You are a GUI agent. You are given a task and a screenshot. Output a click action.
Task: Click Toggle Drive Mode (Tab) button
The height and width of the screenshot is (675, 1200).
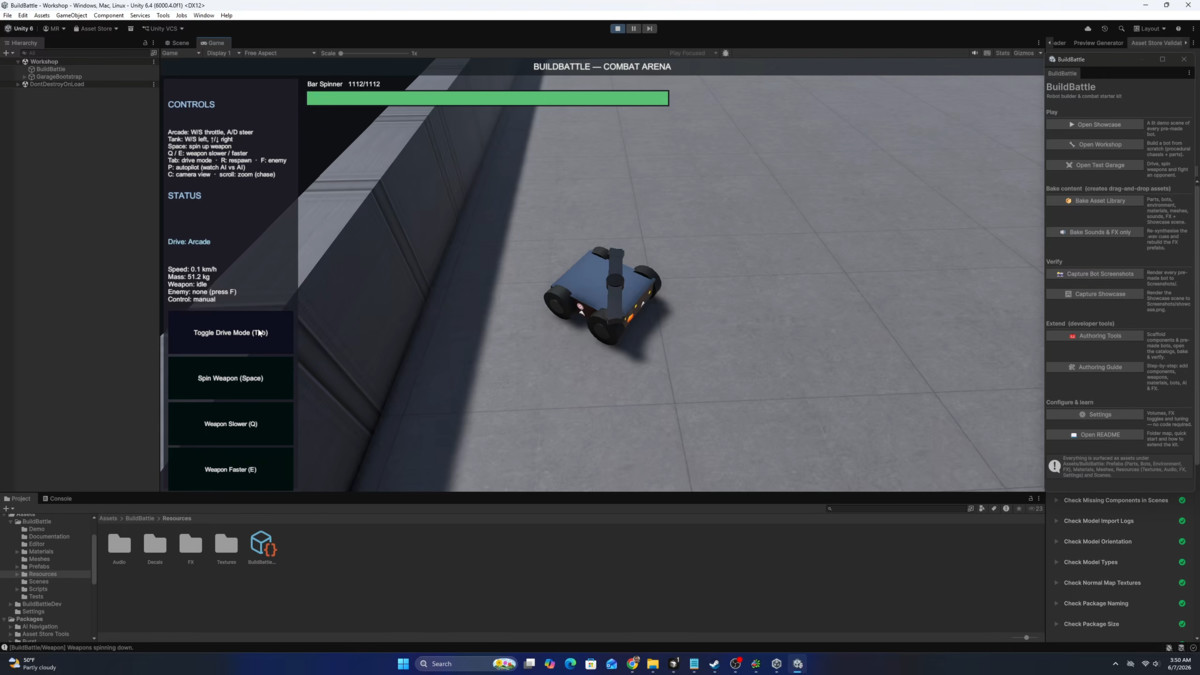230,332
